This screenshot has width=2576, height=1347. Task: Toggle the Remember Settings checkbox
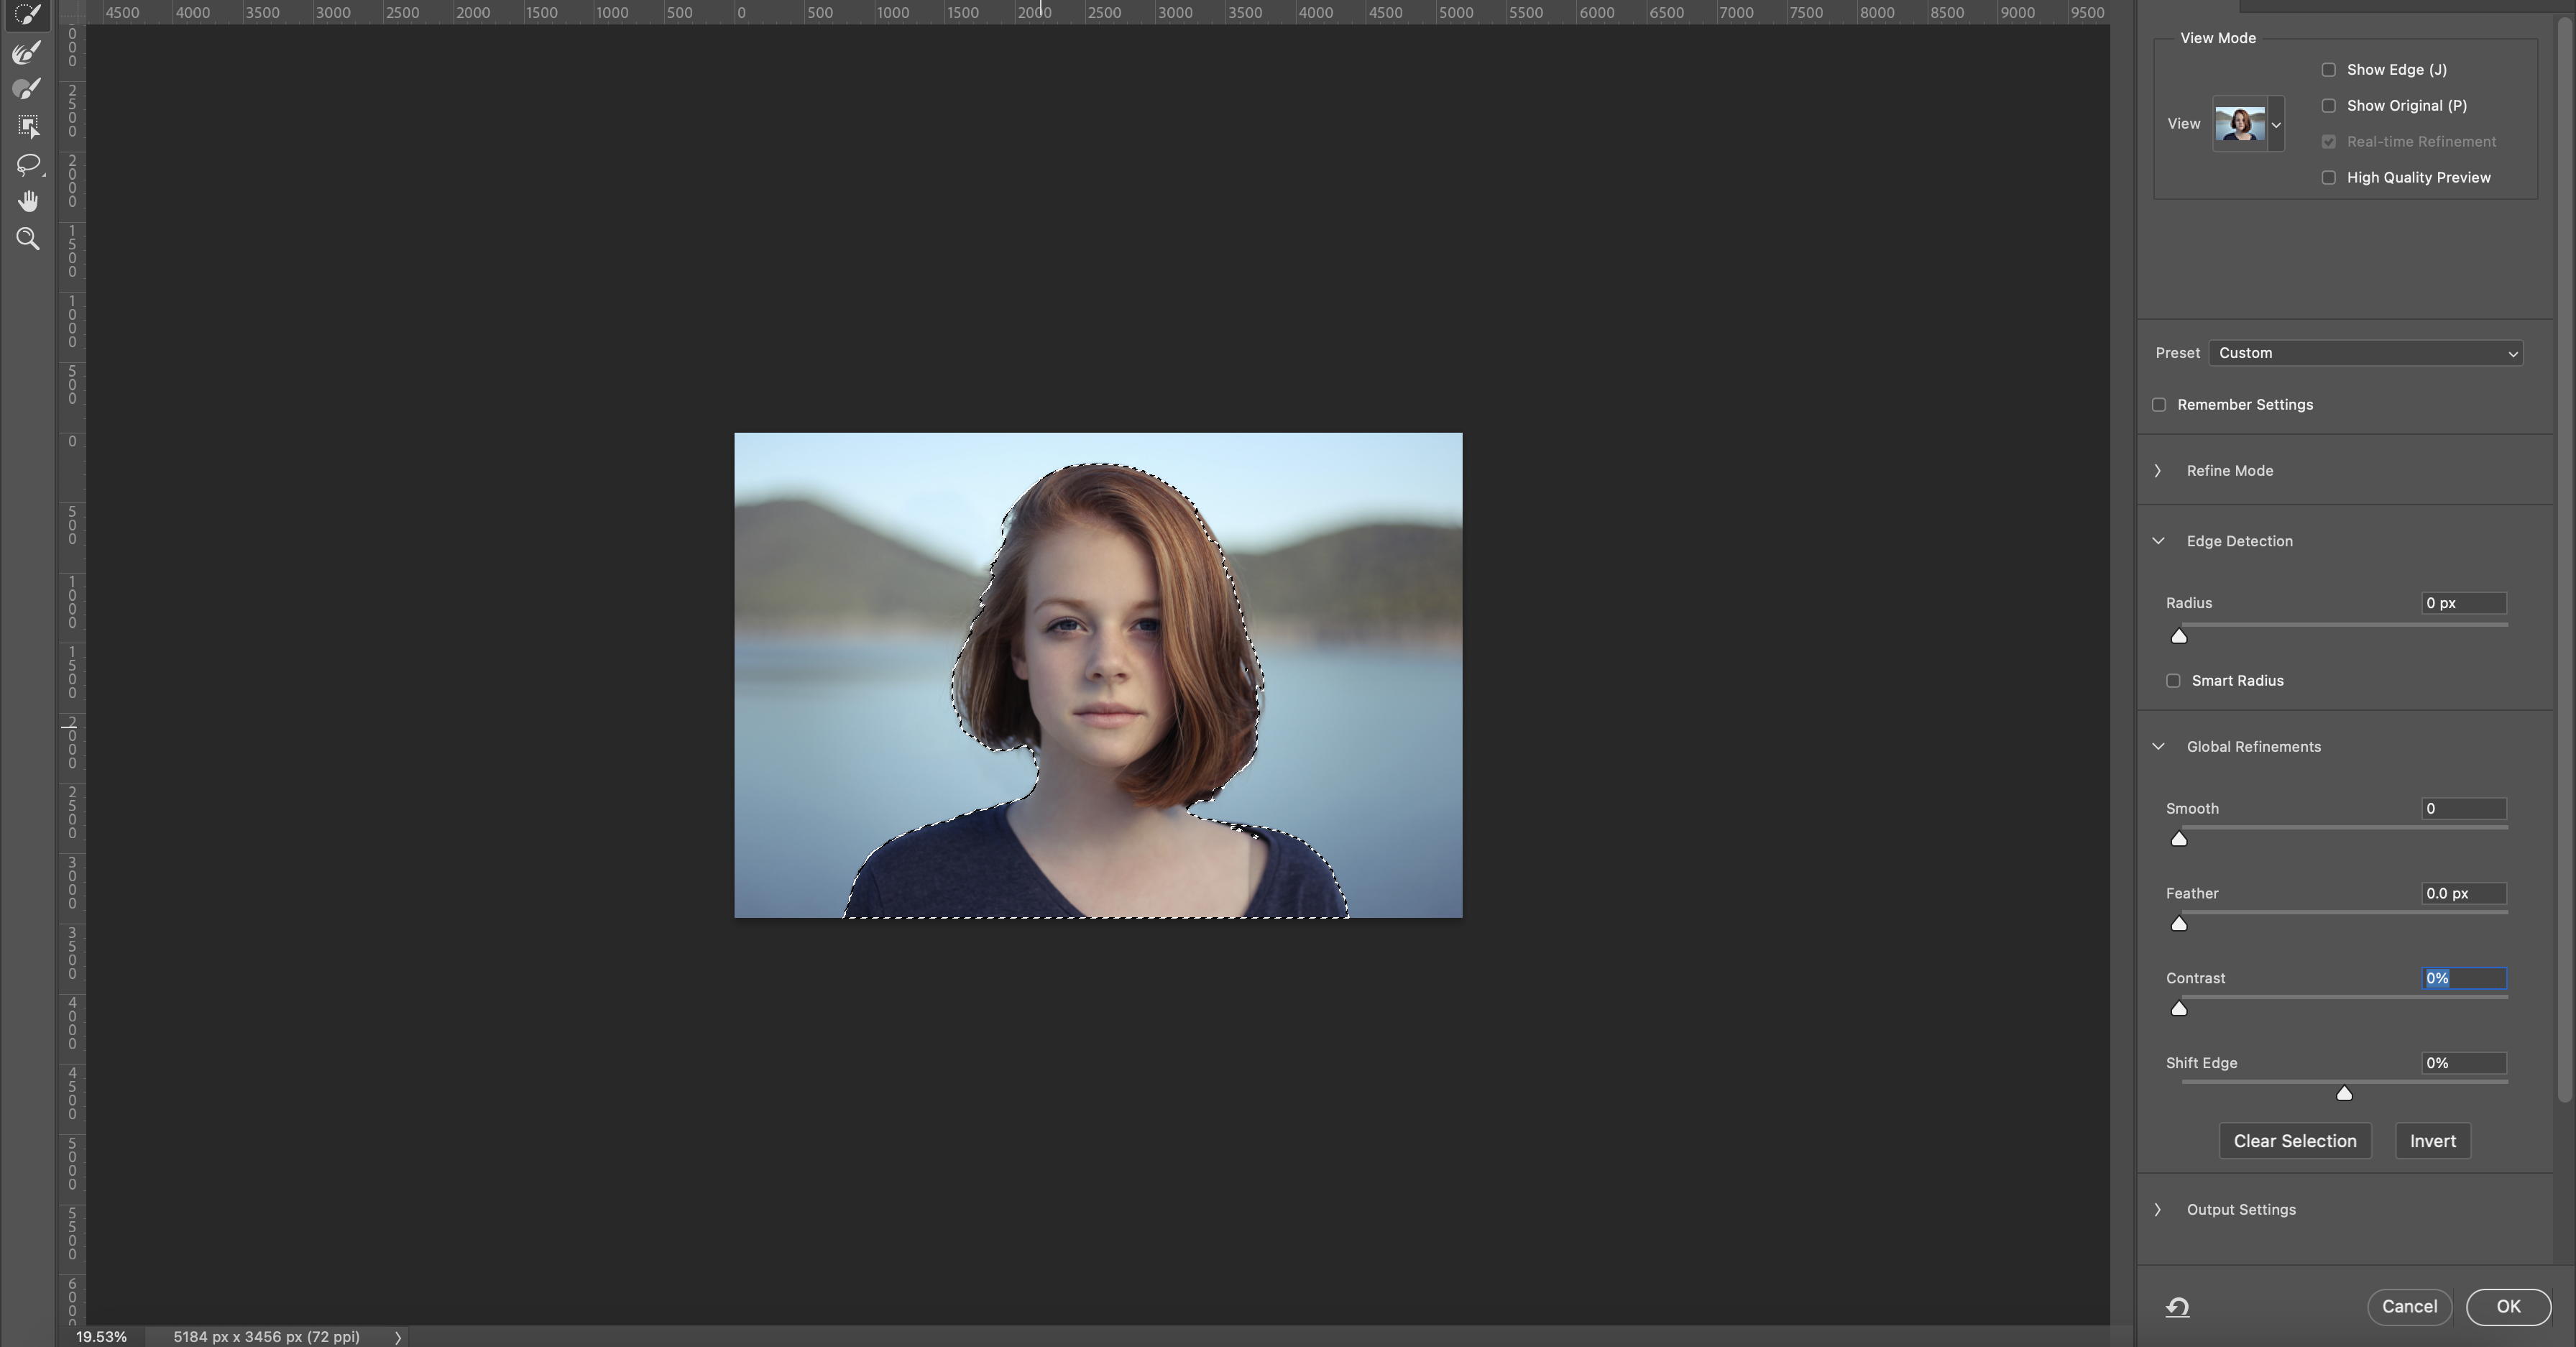(x=2159, y=405)
